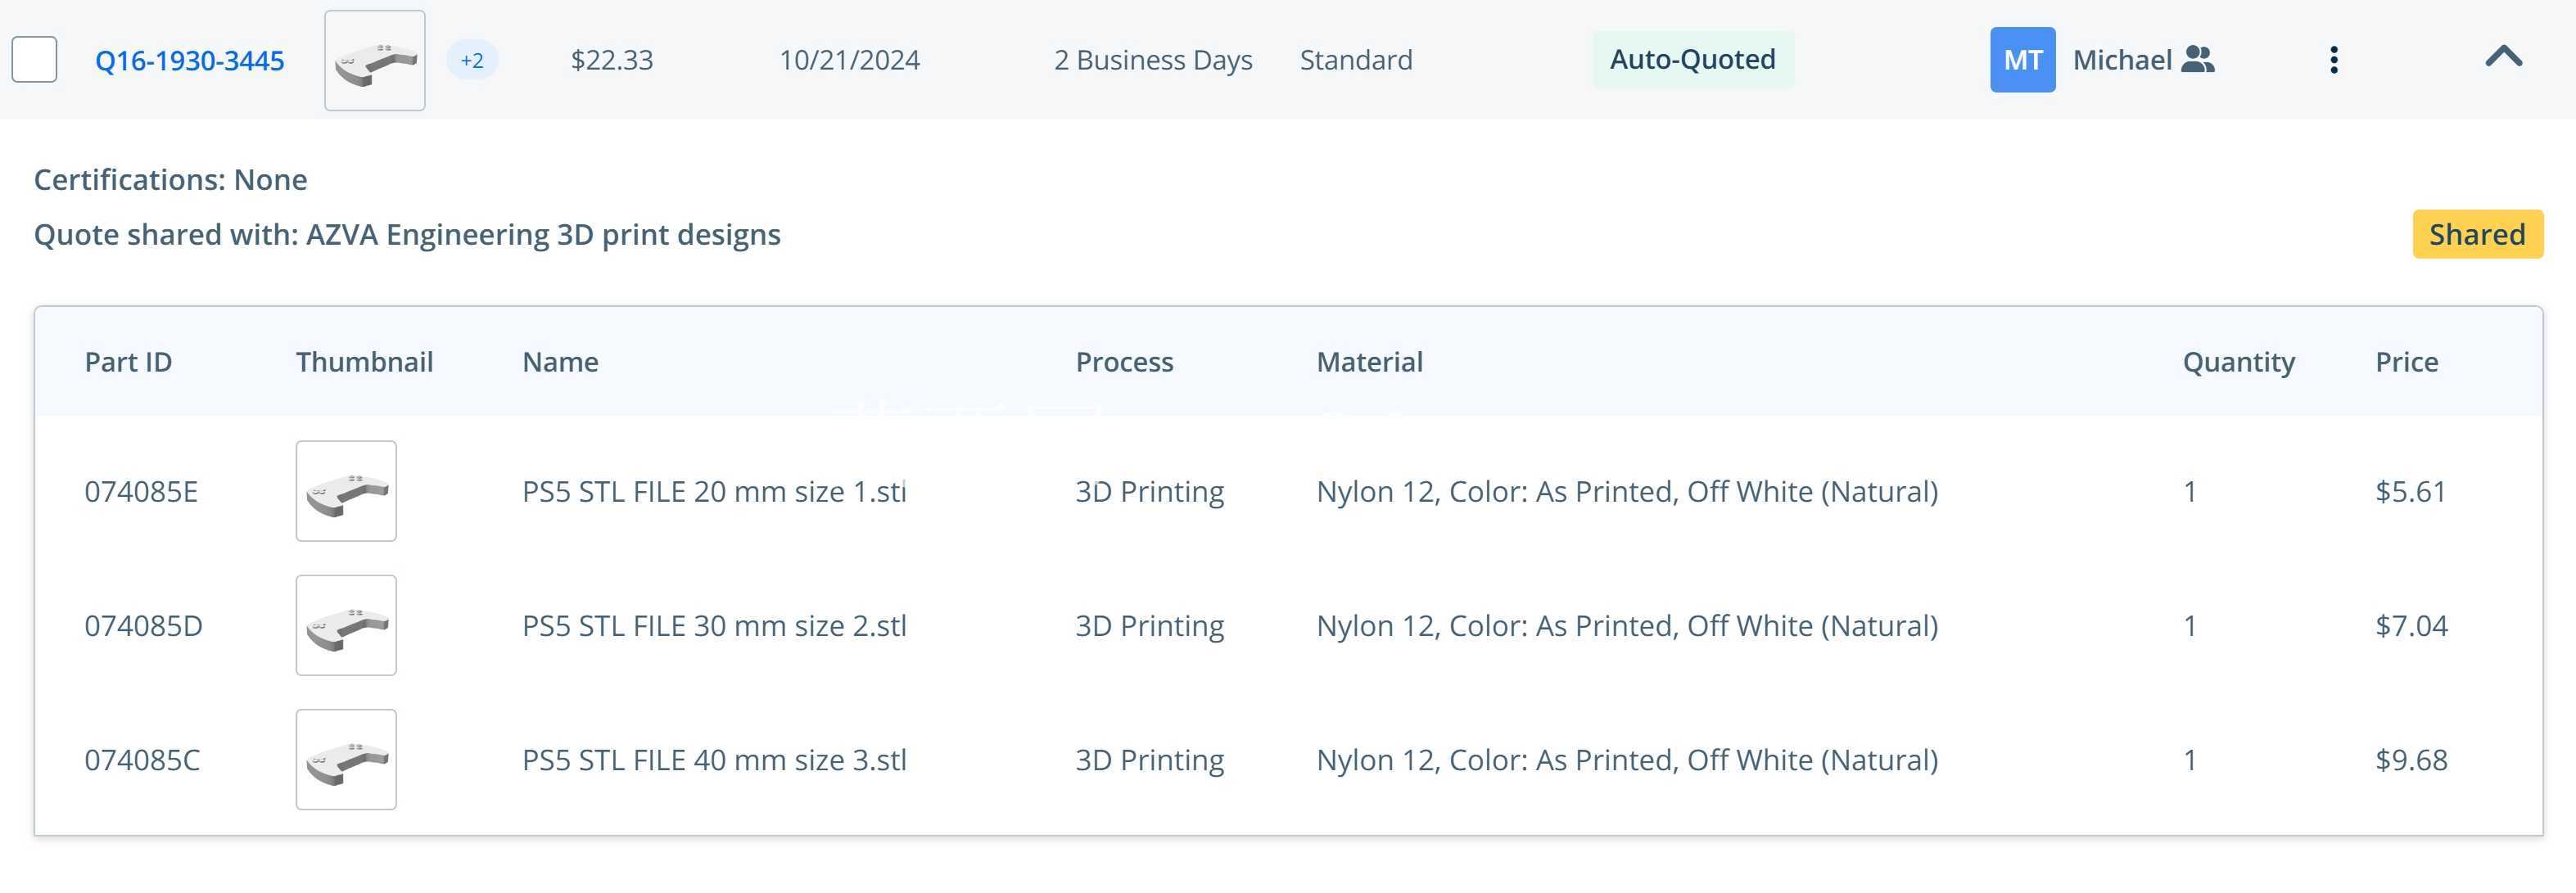2576x893 pixels.
Task: Click part ID 074085D
Action: pyautogui.click(x=143, y=626)
